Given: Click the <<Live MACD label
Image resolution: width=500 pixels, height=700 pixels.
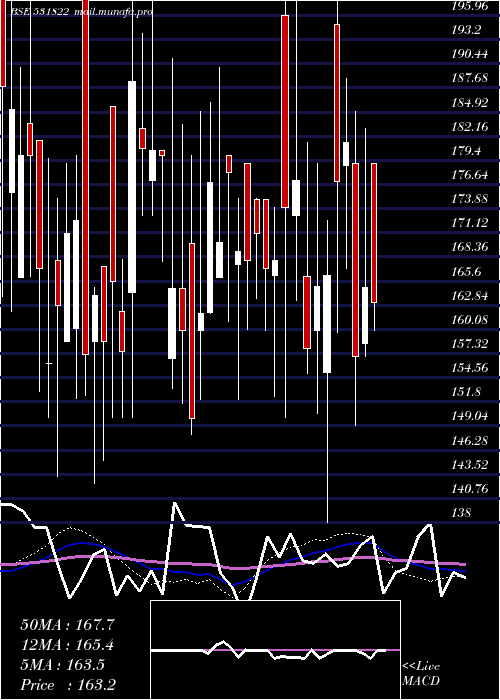Looking at the screenshot, I should (421, 674).
